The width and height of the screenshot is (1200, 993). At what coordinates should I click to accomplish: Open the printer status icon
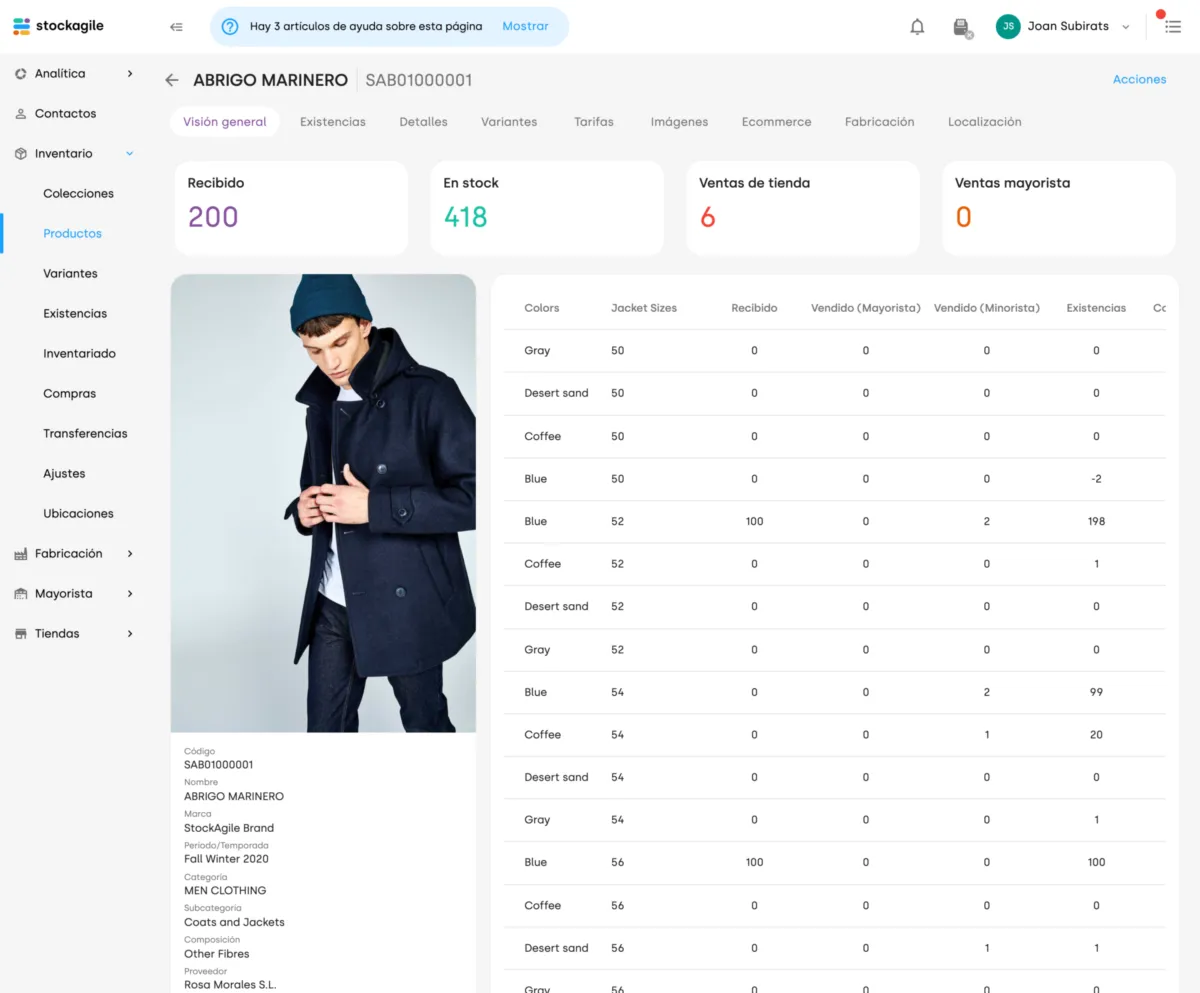[x=962, y=27]
